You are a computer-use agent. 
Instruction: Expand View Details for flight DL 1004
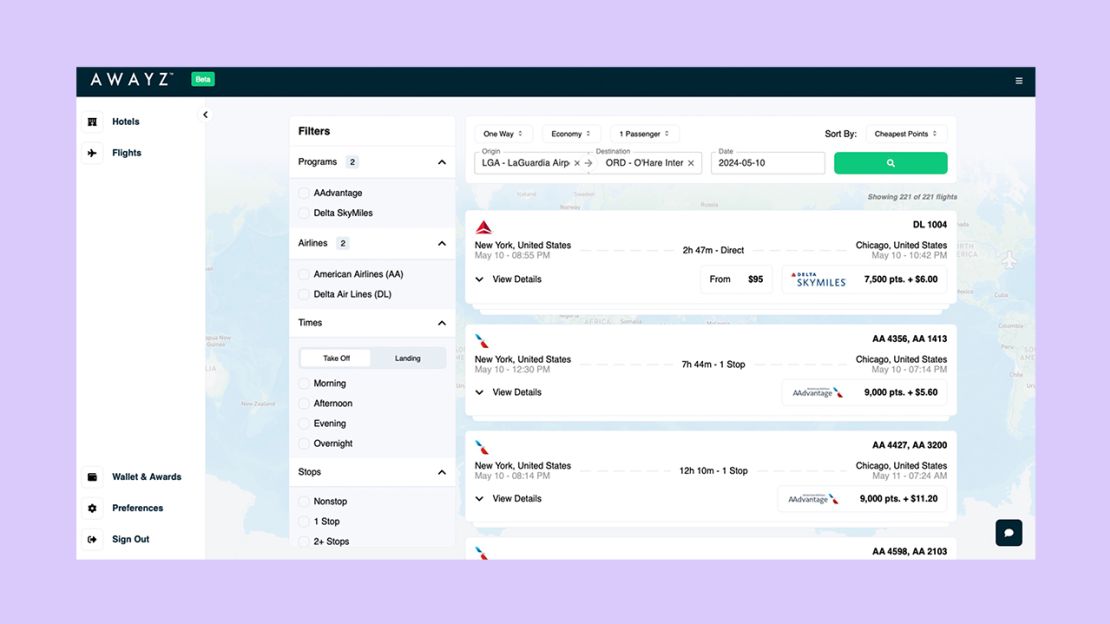508,279
